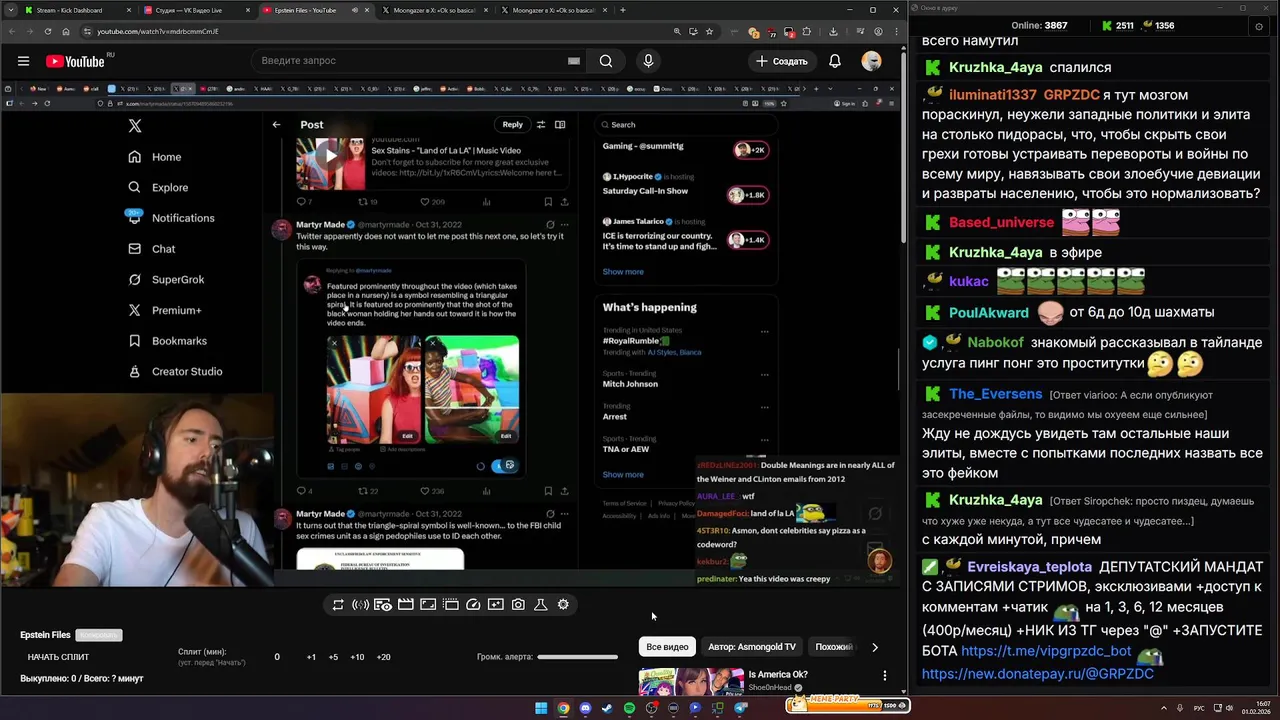Click the YouTube logo

[x=75, y=61]
